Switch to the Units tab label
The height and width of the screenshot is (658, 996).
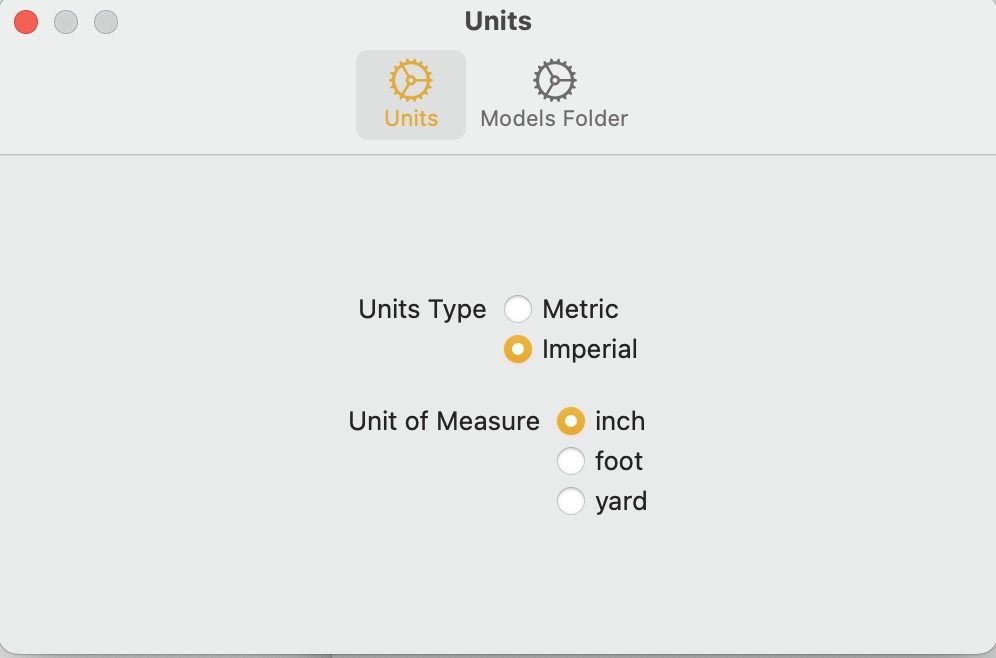point(411,118)
